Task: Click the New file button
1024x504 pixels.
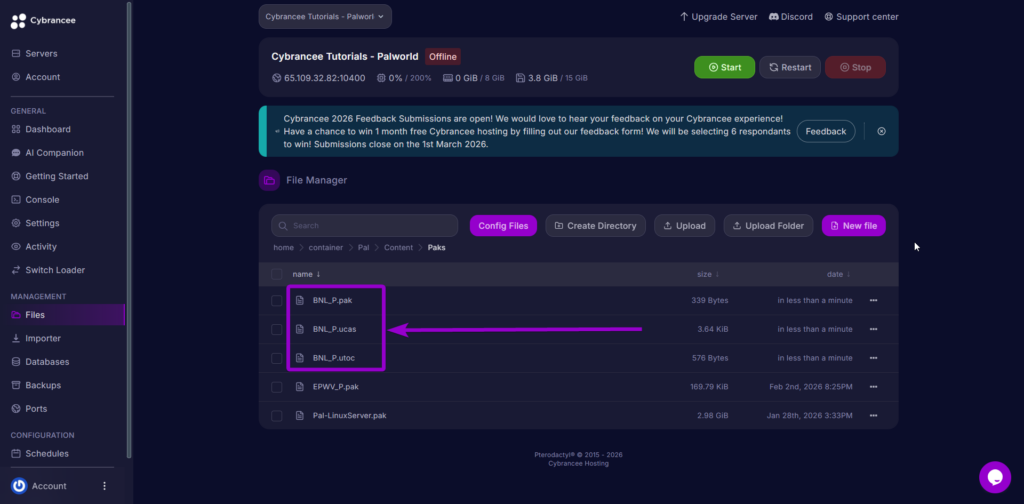Action: pos(853,226)
